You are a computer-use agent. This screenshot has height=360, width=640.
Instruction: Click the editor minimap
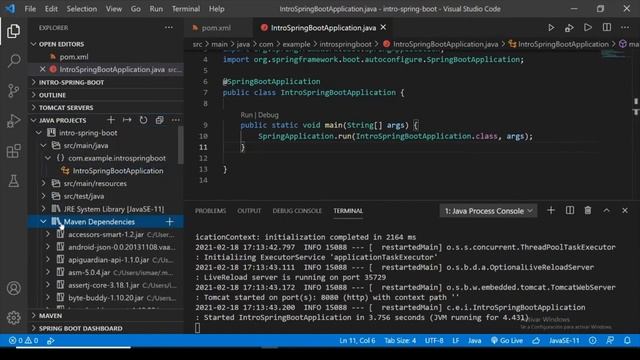coord(614,55)
